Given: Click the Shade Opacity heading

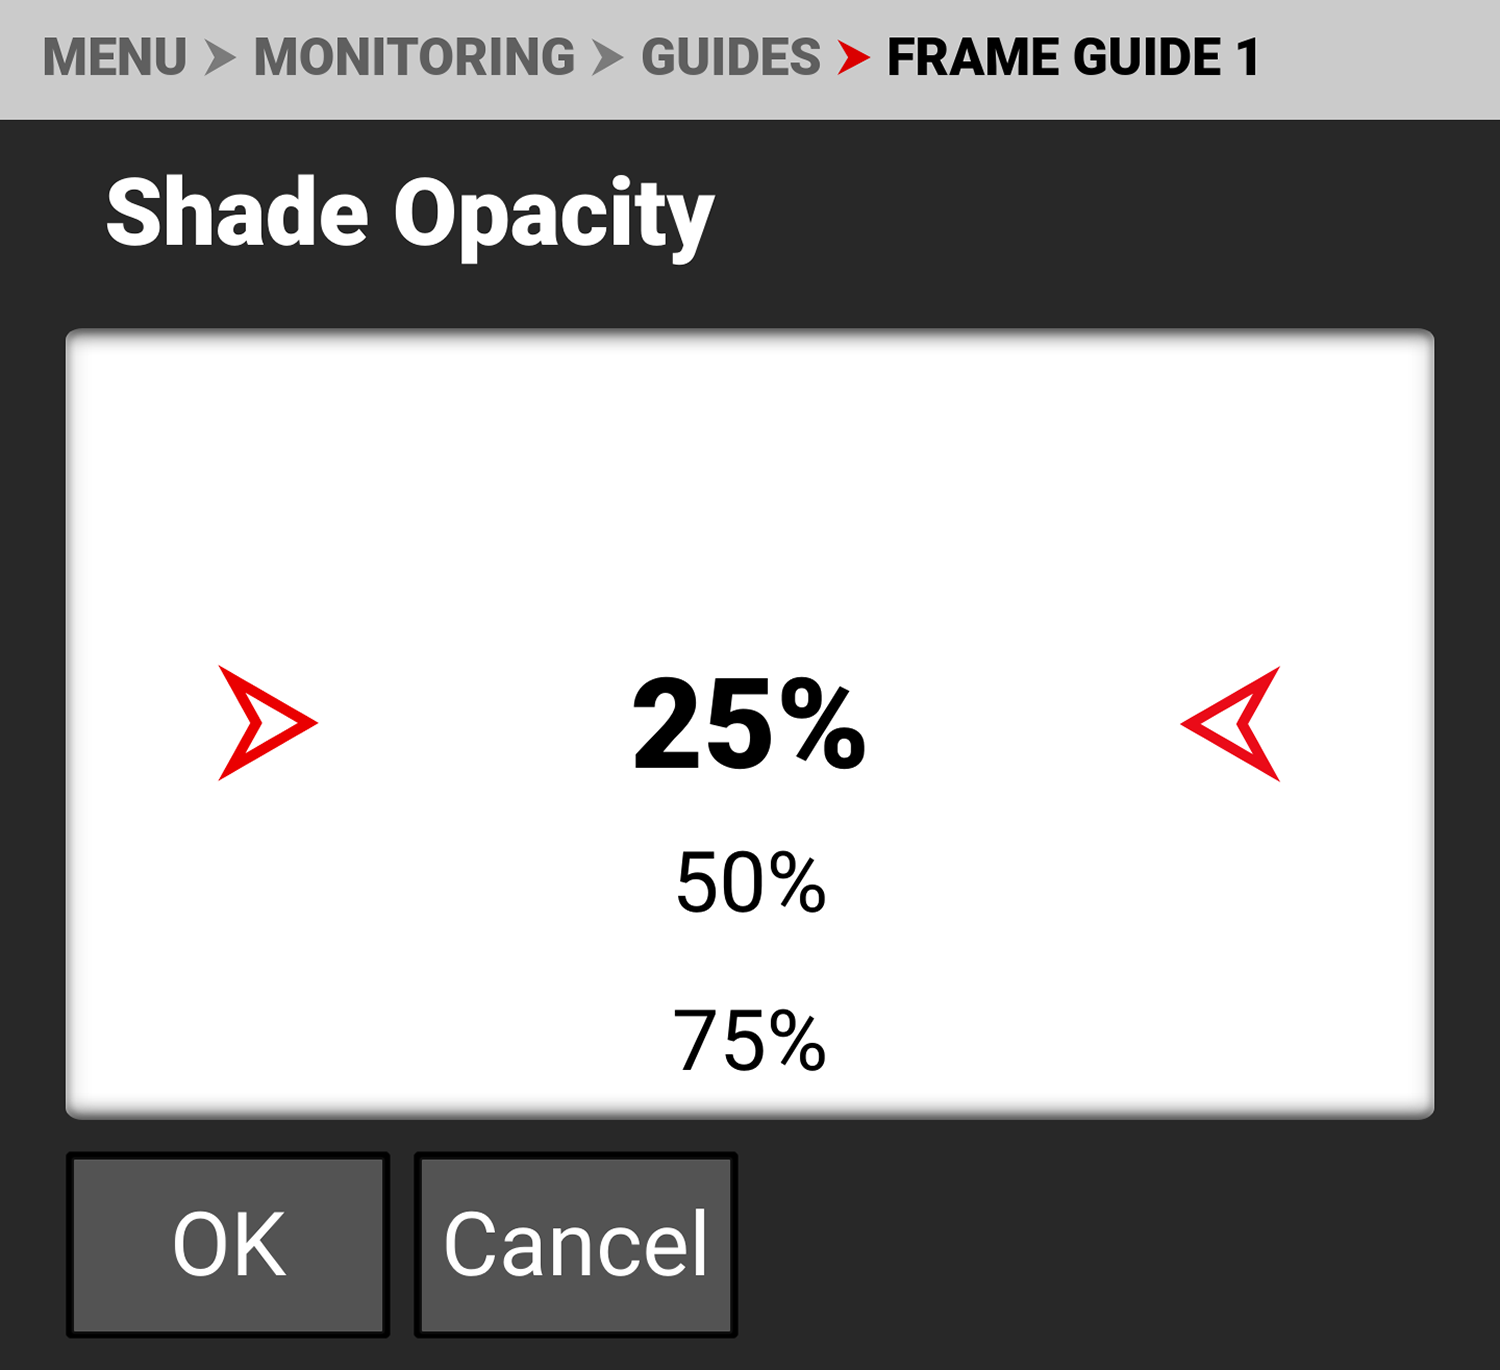Looking at the screenshot, I should [x=410, y=214].
